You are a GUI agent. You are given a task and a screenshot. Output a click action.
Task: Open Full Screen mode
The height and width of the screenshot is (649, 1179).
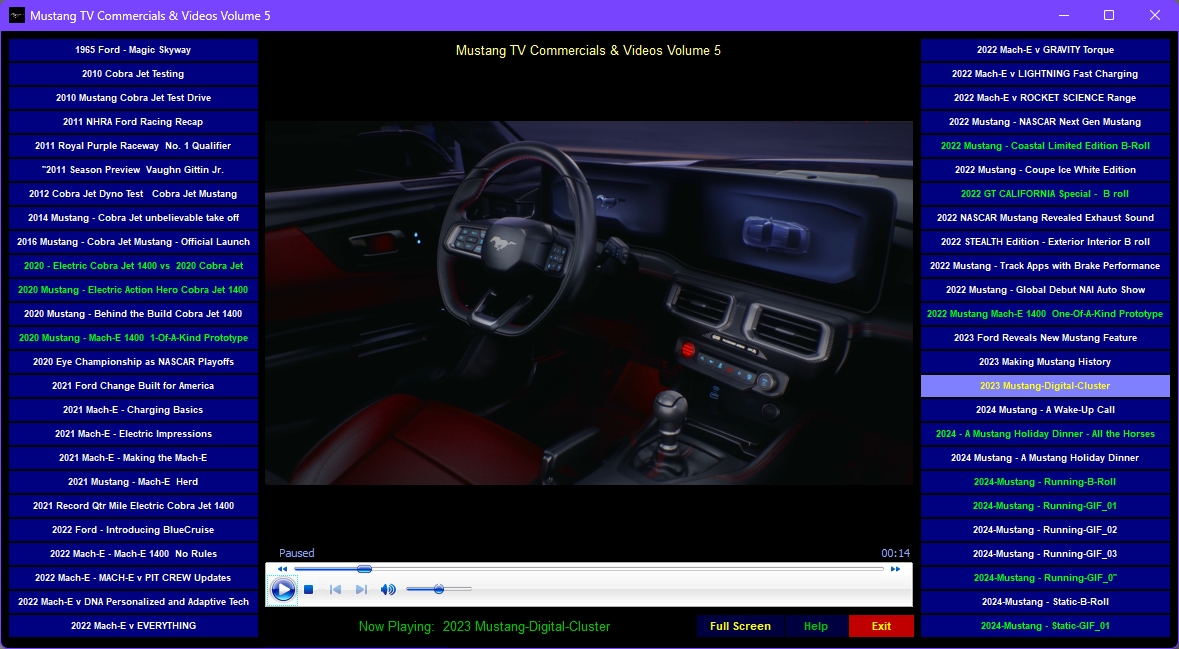click(x=740, y=626)
